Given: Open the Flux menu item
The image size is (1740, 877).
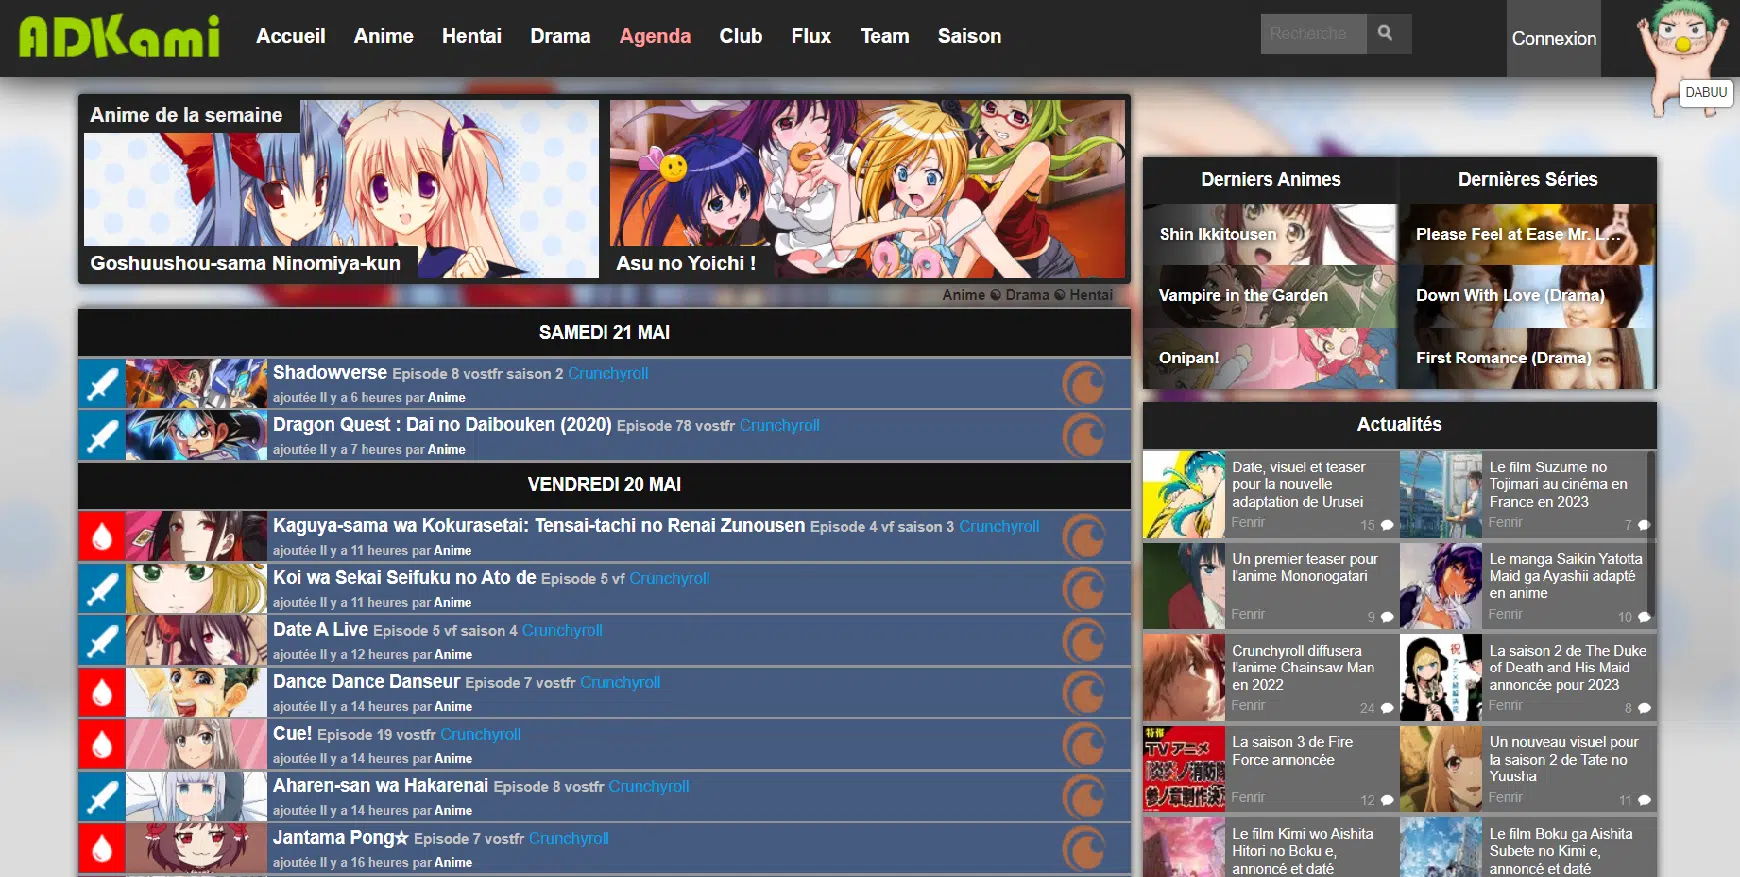Looking at the screenshot, I should tap(811, 36).
